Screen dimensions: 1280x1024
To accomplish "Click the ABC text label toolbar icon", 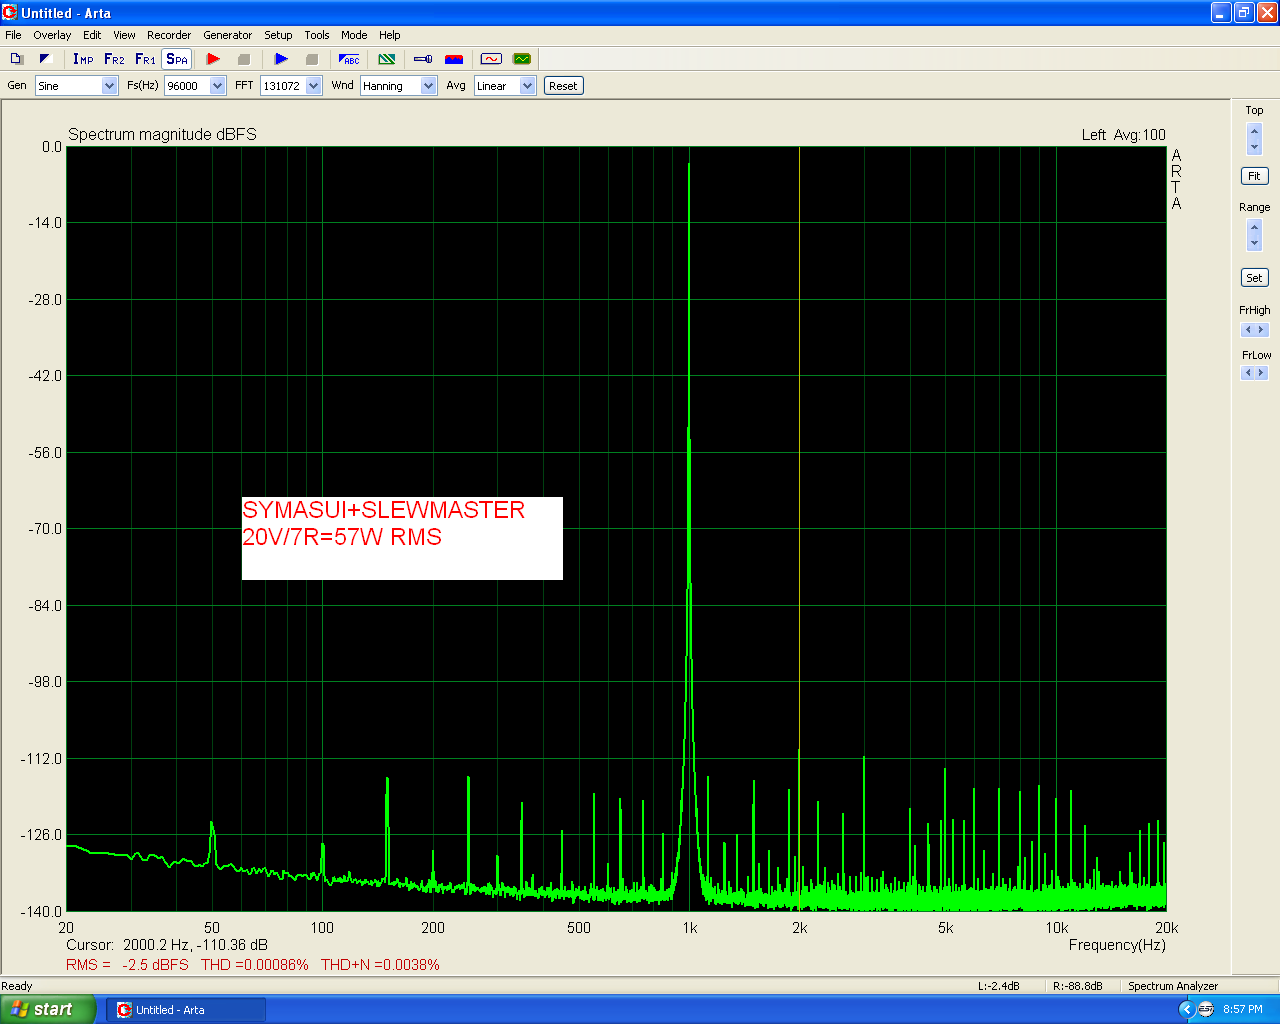I will [349, 59].
